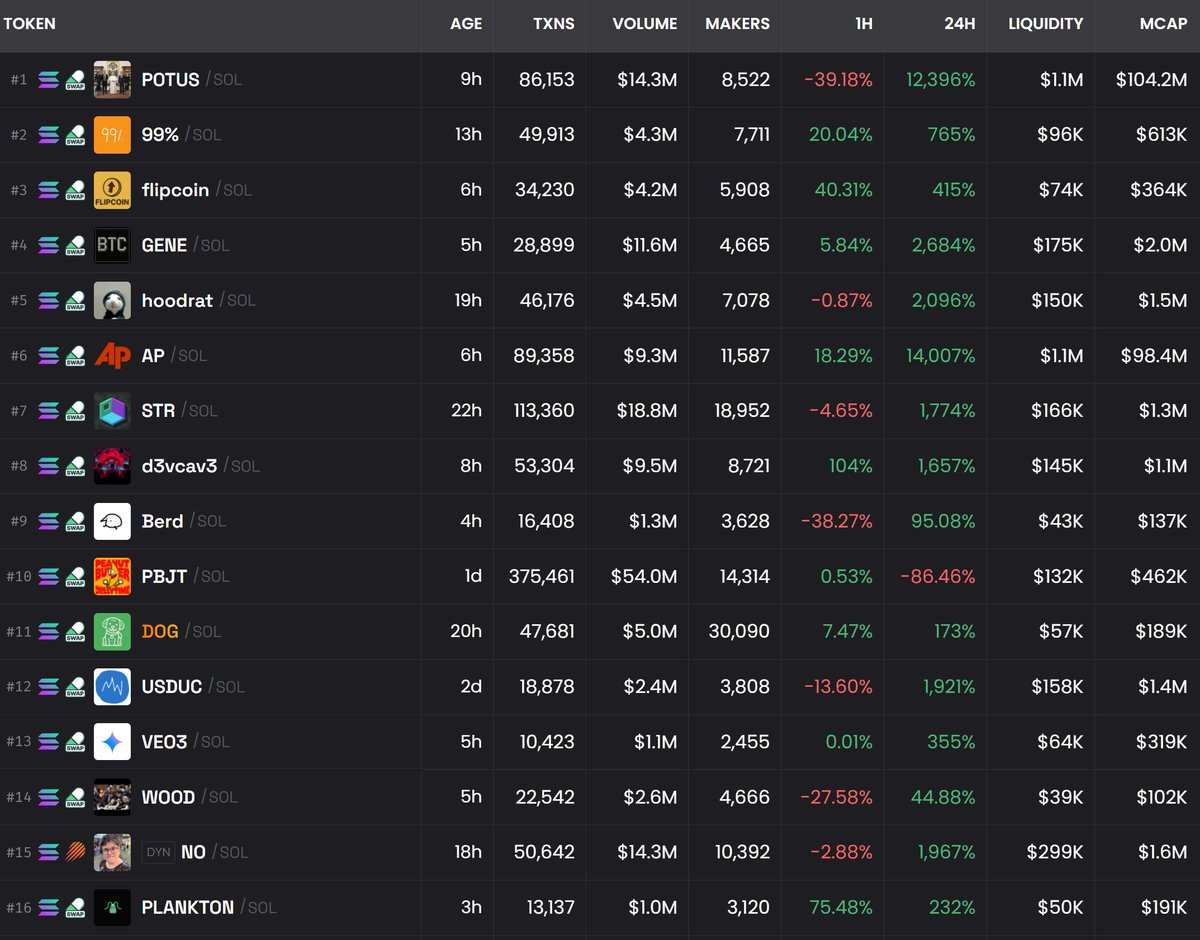This screenshot has height=940, width=1200.
Task: Click the Solana chain icon in POTUS row
Action: coord(48,80)
